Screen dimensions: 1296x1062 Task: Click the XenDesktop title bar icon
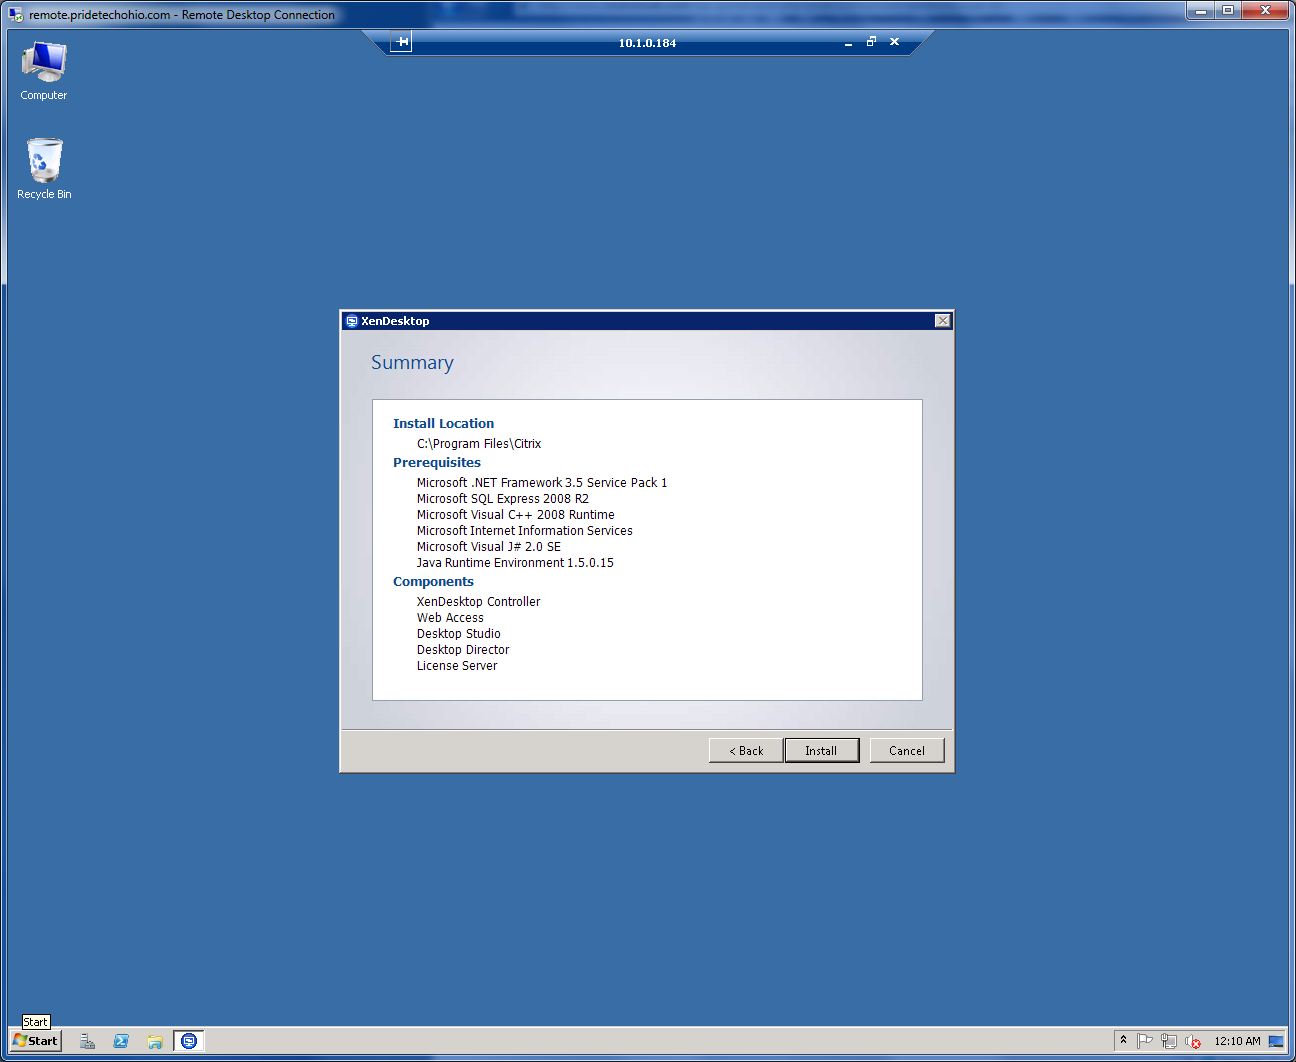pos(352,321)
